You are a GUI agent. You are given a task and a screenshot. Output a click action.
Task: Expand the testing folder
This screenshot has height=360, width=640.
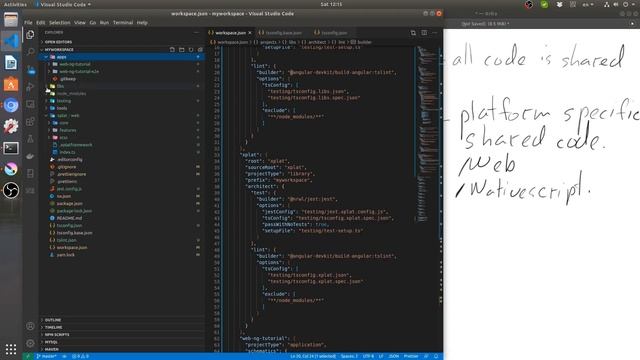(122, 101)
